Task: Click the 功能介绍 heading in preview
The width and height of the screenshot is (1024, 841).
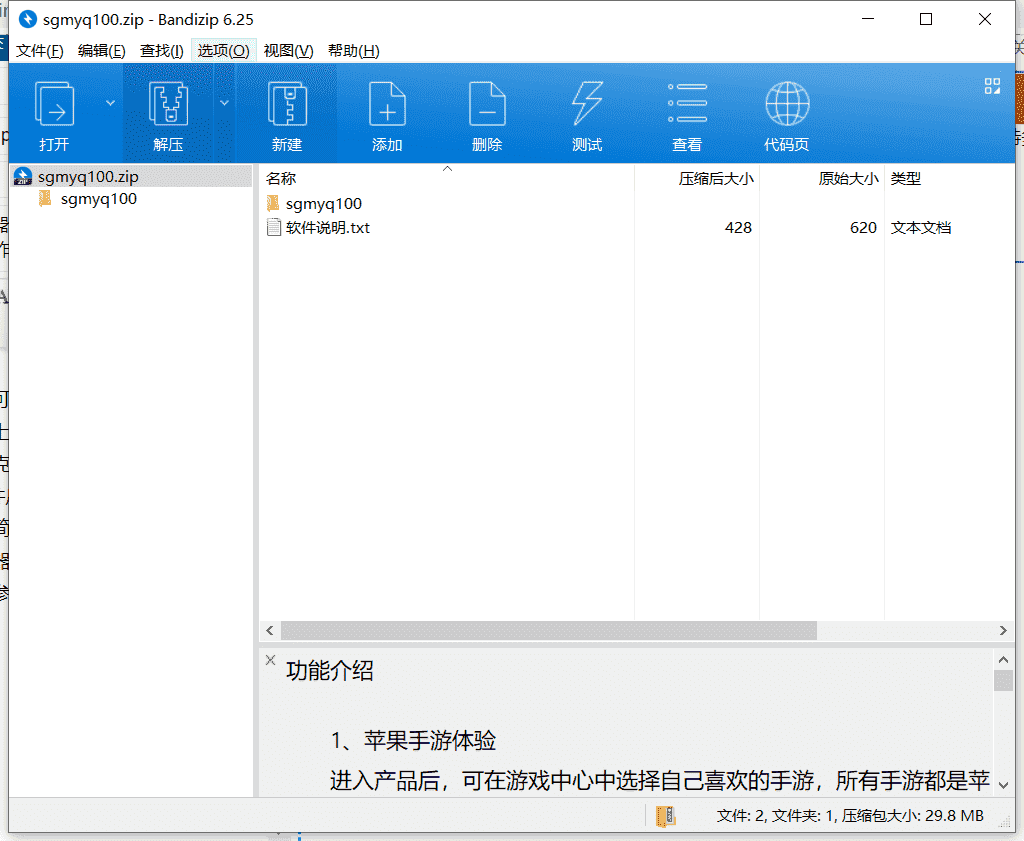Action: 329,671
